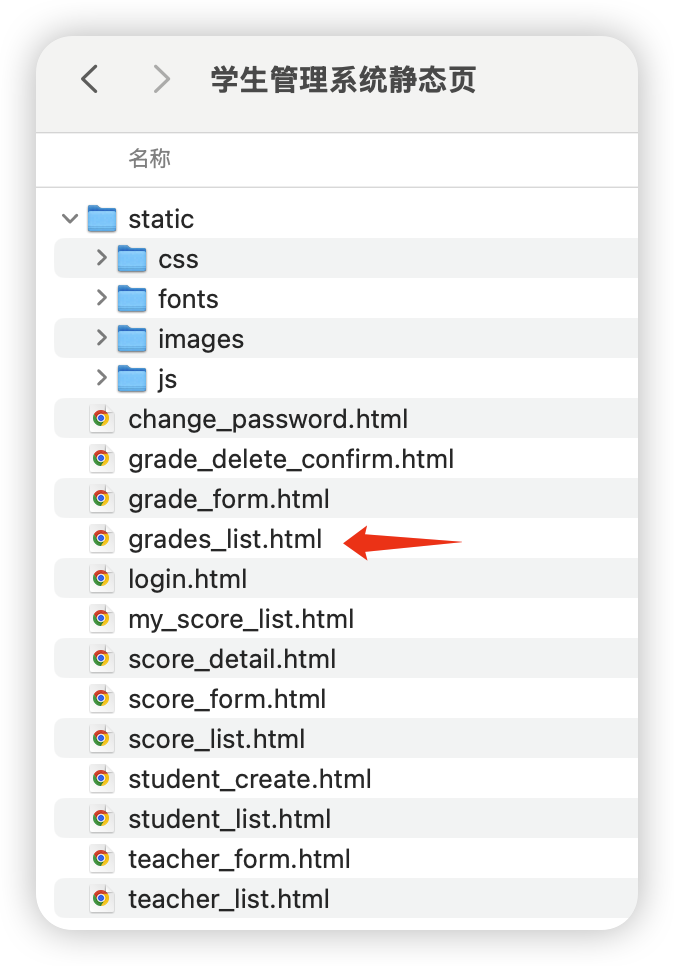Select the score_detail.html file
674x966 pixels.
(232, 659)
